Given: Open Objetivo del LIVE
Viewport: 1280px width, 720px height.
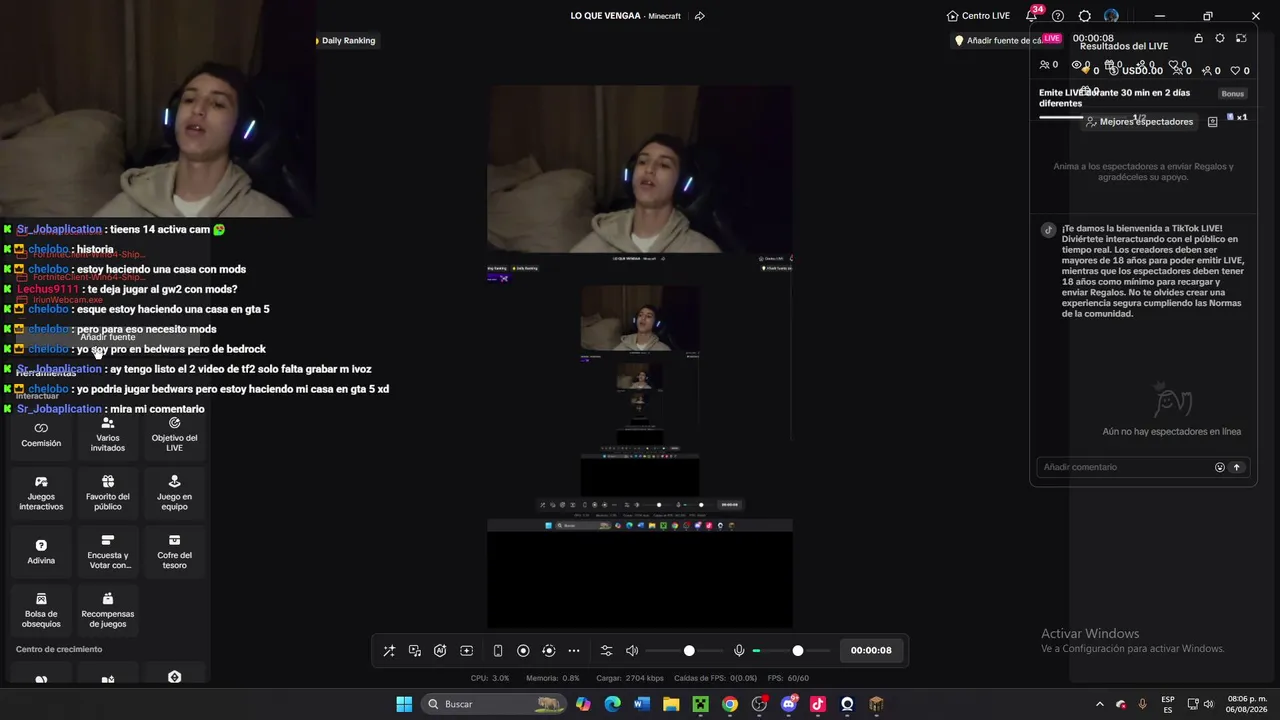Looking at the screenshot, I should pyautogui.click(x=174, y=435).
